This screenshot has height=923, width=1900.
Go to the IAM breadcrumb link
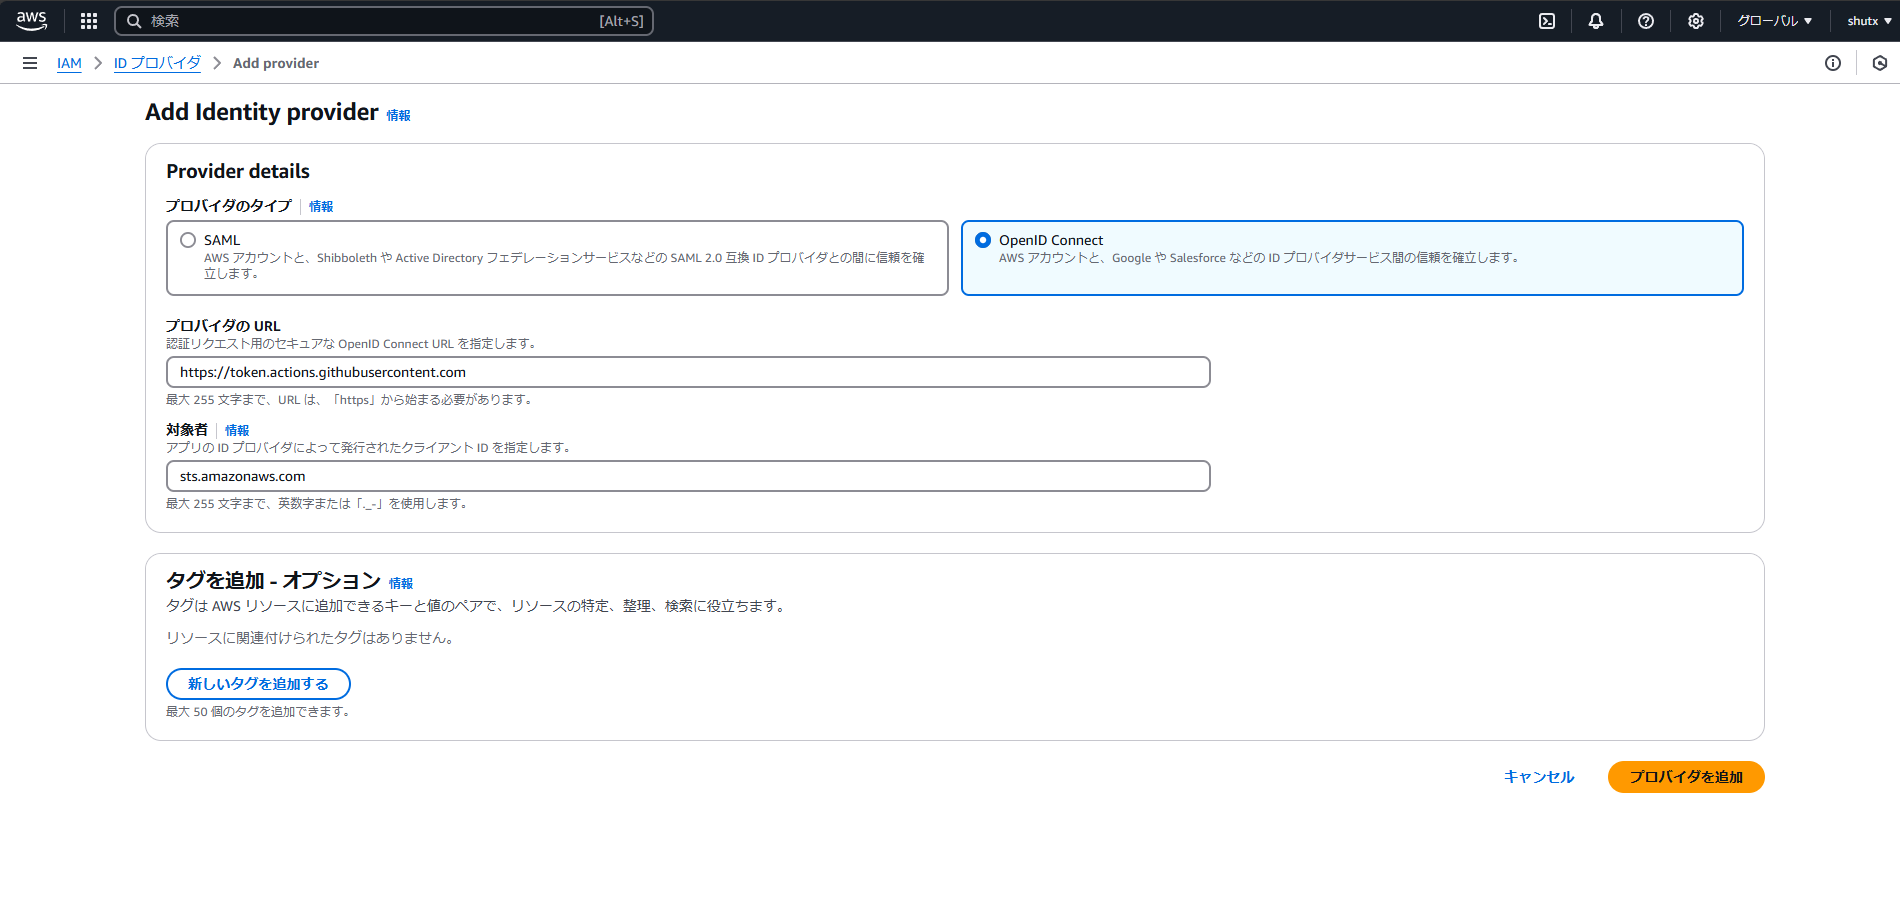coord(69,63)
